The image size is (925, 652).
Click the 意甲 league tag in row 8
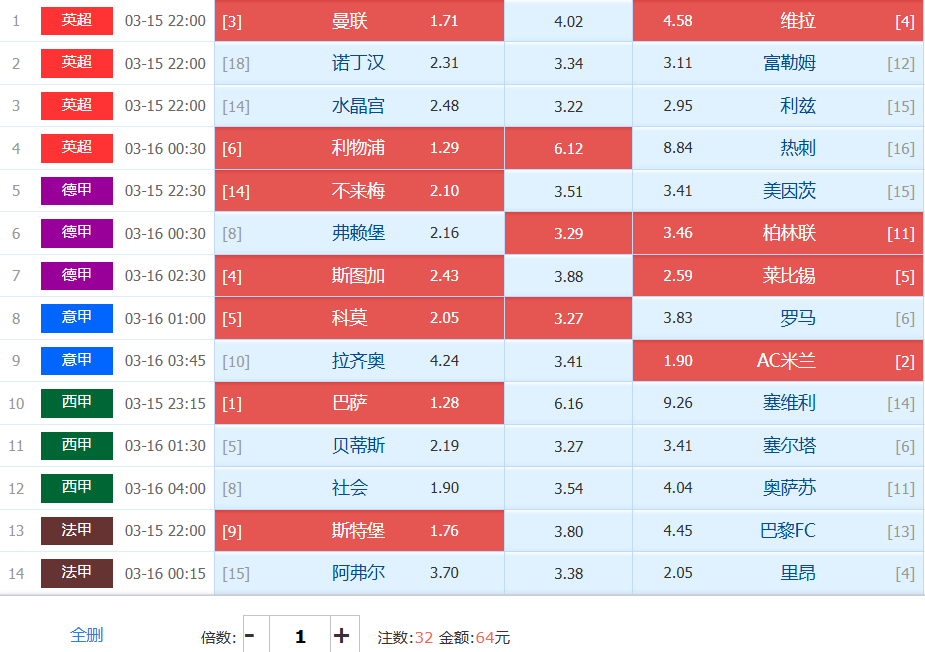point(77,318)
